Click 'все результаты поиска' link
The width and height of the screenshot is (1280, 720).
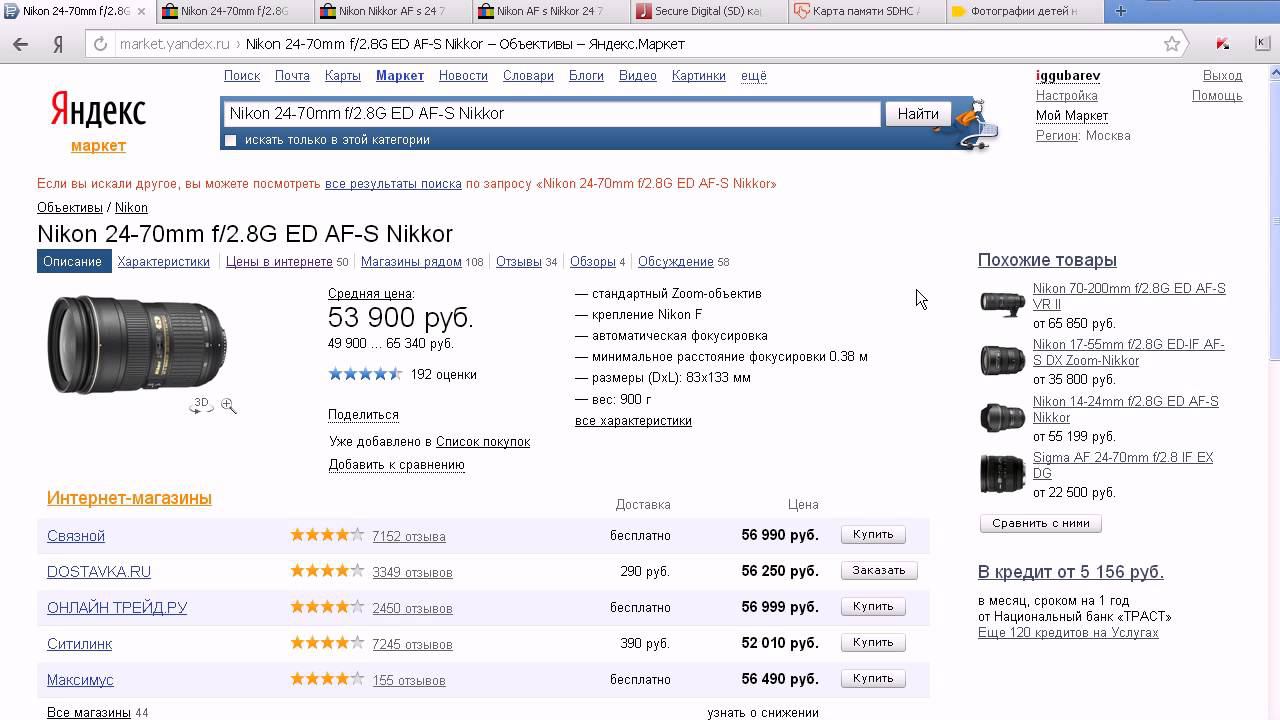click(393, 184)
